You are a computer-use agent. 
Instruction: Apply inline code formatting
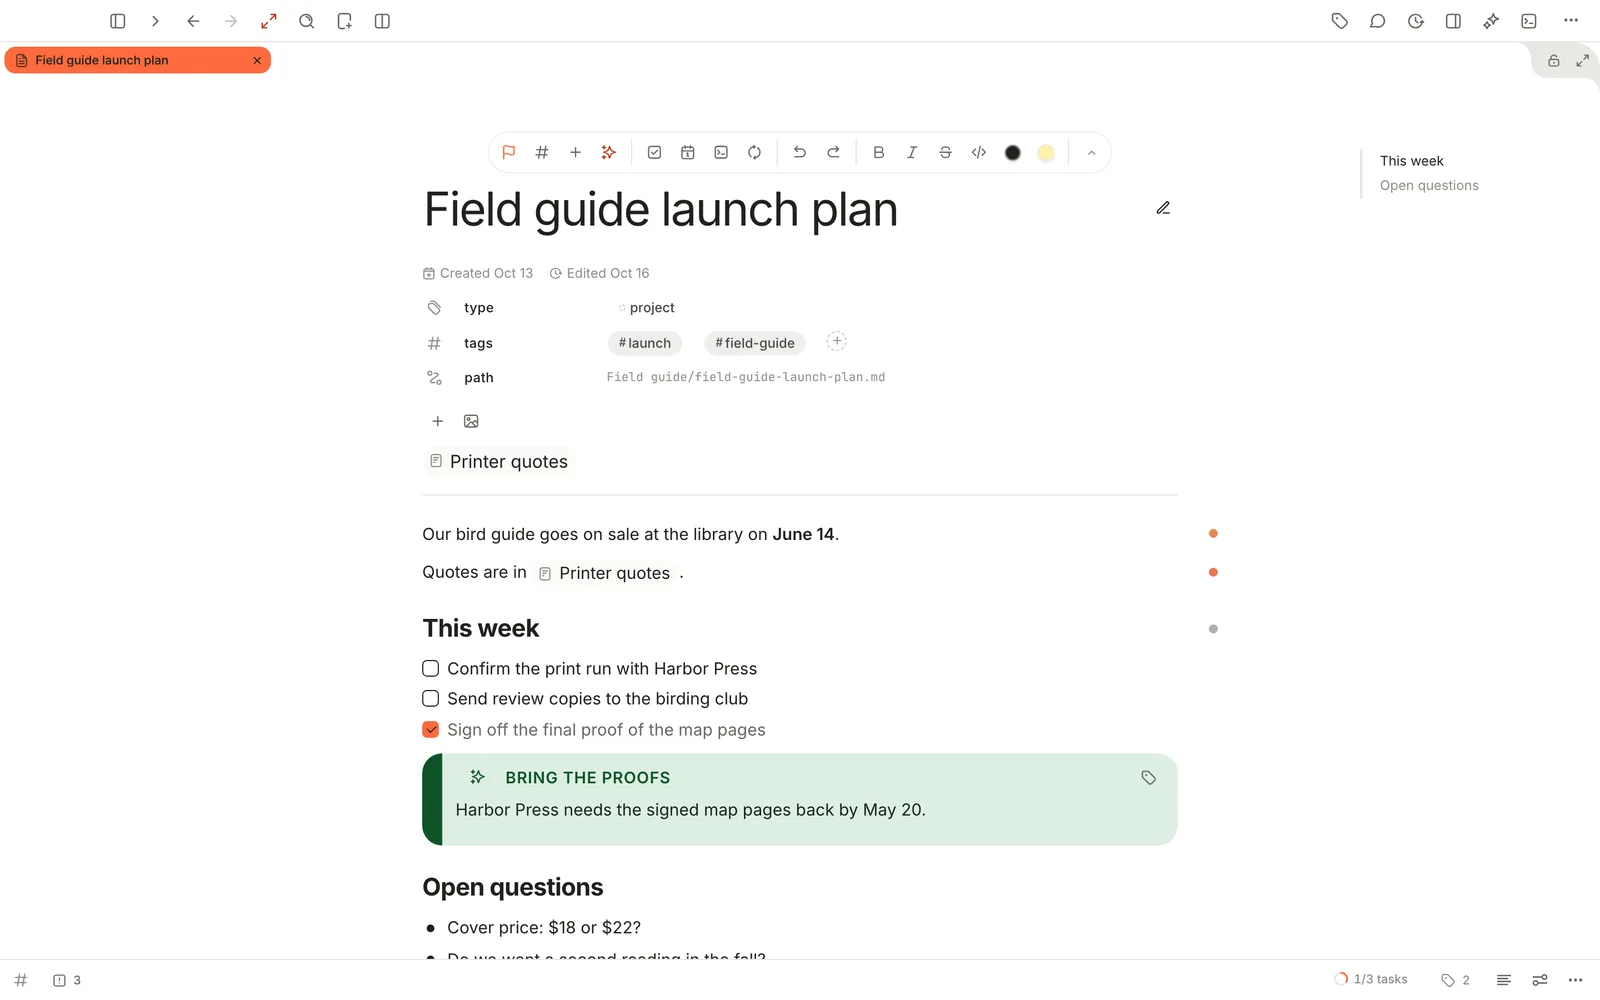tap(979, 152)
